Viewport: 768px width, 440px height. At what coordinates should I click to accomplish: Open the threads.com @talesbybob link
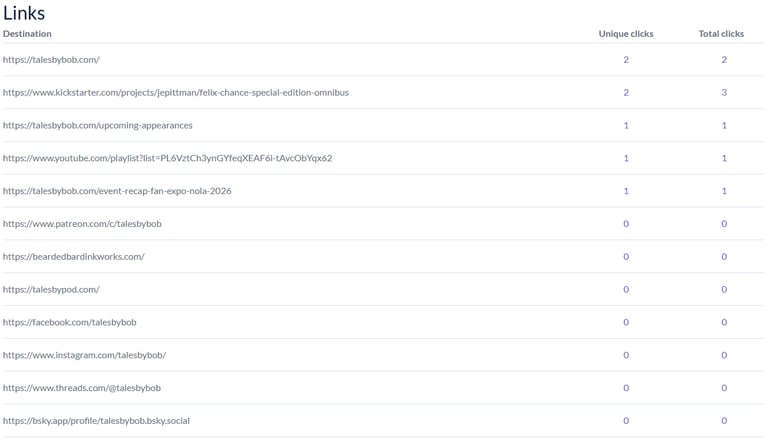pyautogui.click(x=82, y=388)
